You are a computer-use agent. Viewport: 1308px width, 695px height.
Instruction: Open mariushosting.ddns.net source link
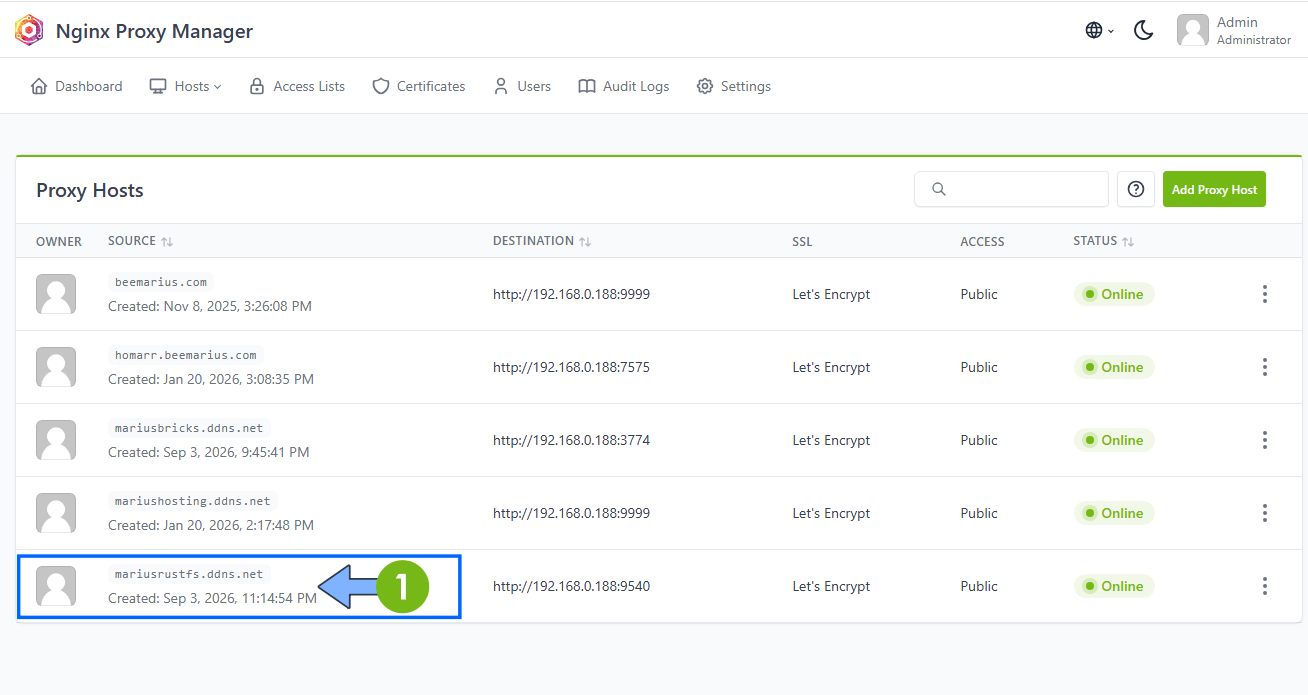tap(193, 501)
